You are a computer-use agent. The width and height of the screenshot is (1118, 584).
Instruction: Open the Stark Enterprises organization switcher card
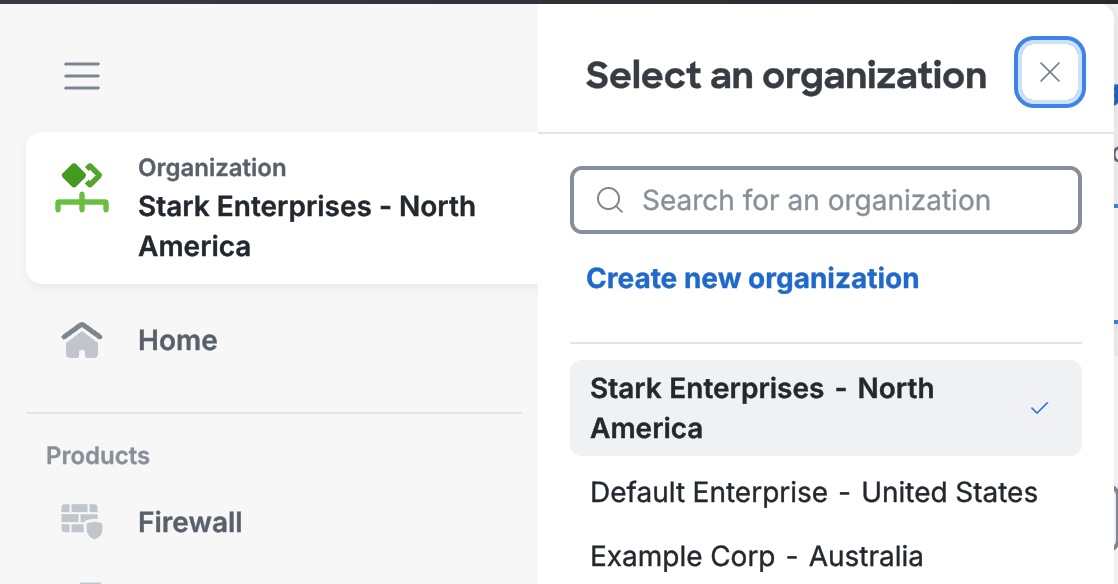tap(282, 207)
